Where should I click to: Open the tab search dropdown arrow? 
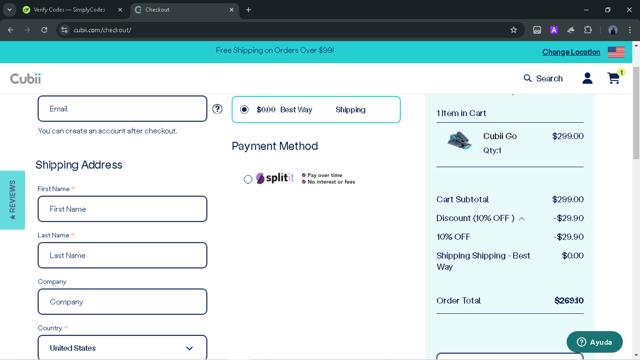tap(9, 10)
